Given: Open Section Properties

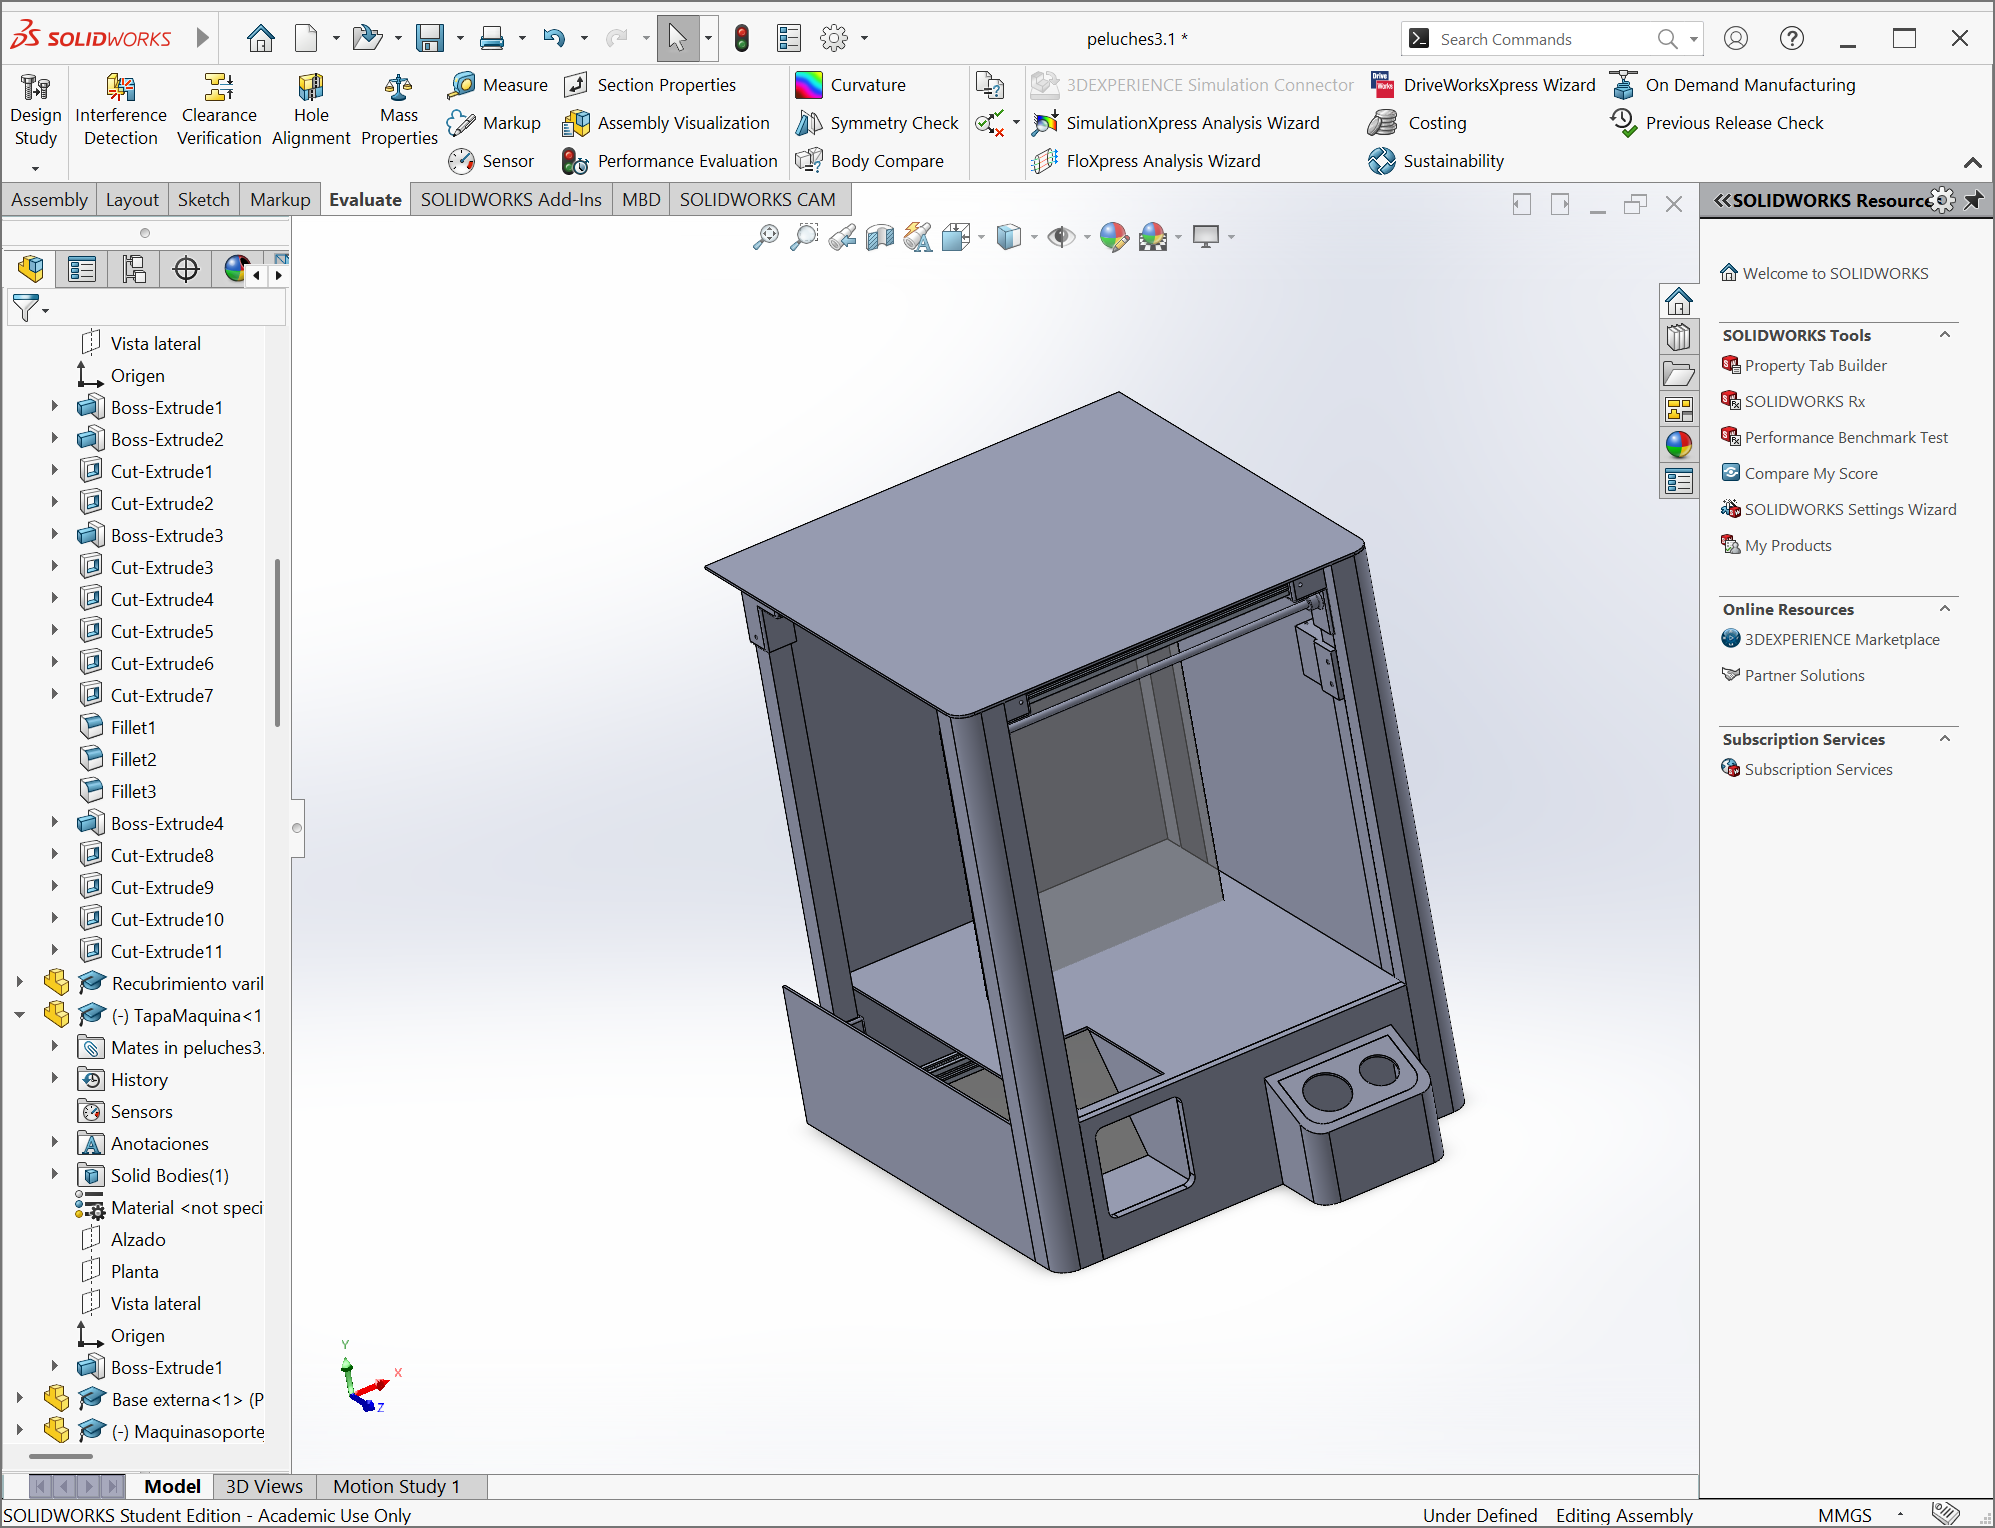Looking at the screenshot, I should (x=650, y=85).
